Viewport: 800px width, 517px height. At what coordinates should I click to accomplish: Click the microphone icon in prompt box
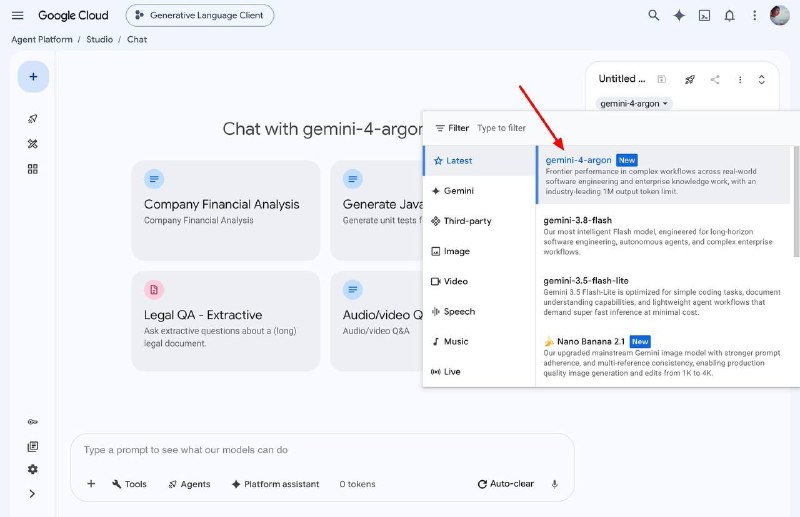555,484
